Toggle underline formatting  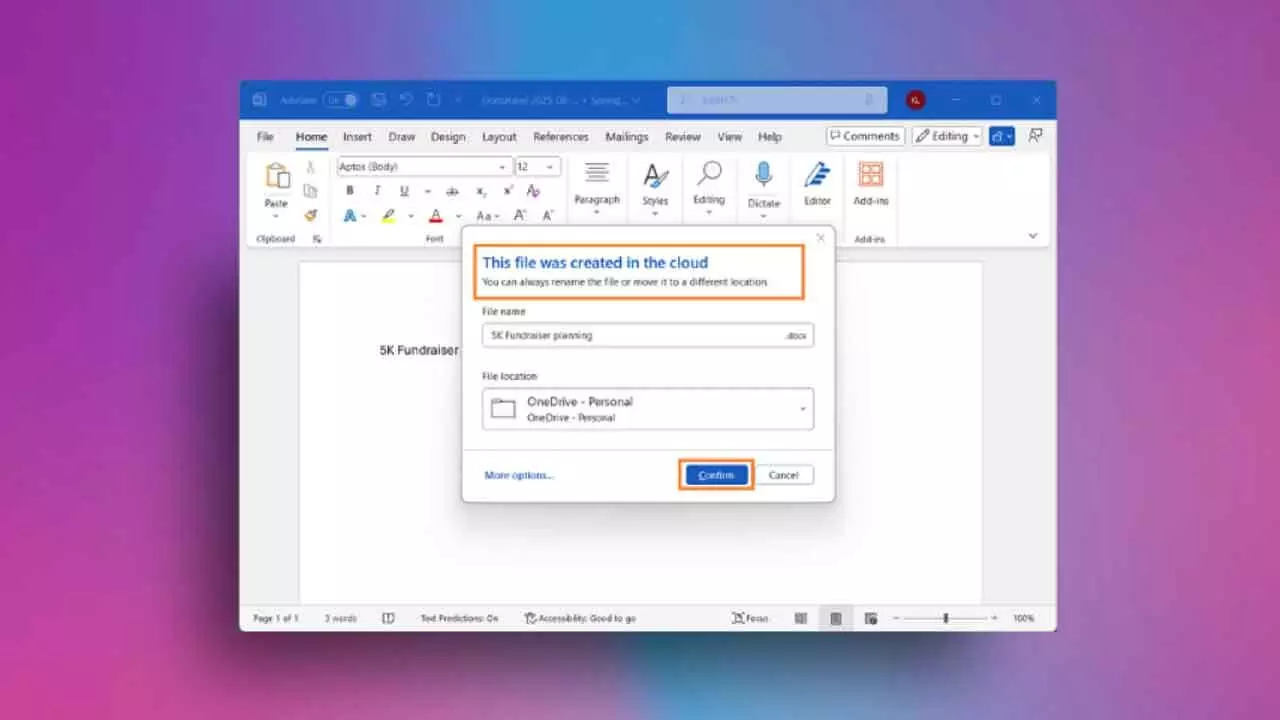(403, 190)
